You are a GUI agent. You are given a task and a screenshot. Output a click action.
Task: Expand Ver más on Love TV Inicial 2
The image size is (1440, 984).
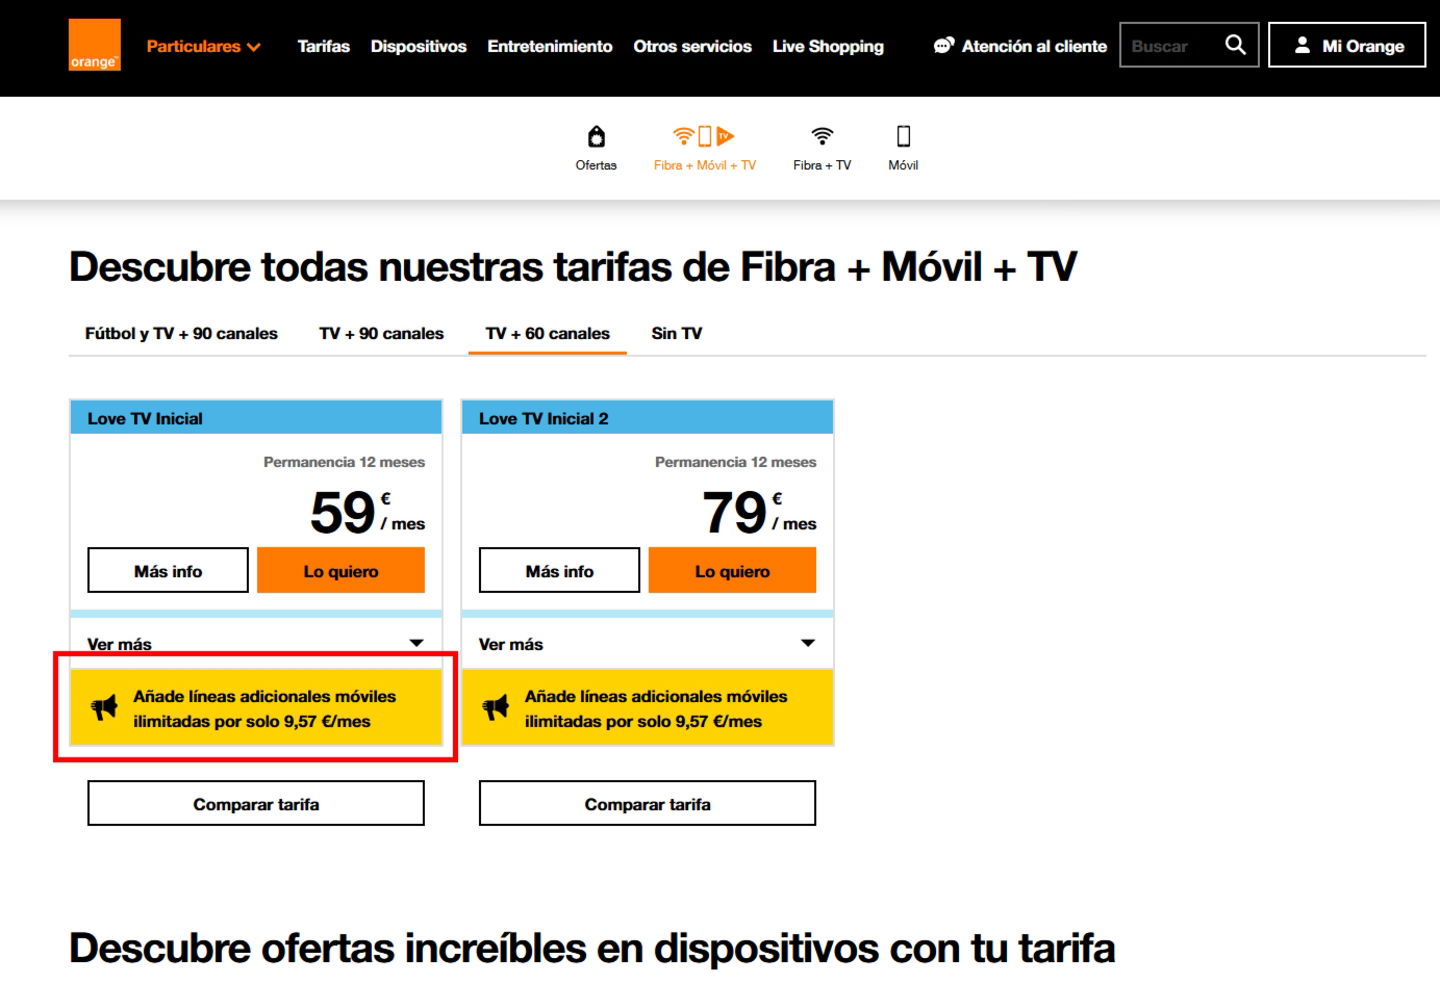tap(647, 644)
